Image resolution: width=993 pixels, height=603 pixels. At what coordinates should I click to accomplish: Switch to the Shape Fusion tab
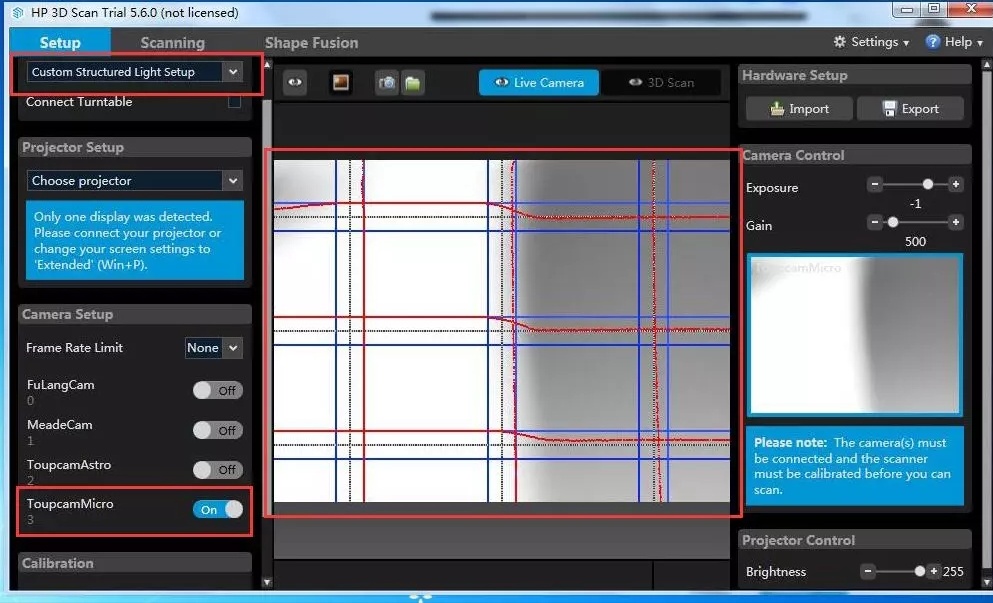pyautogui.click(x=311, y=43)
